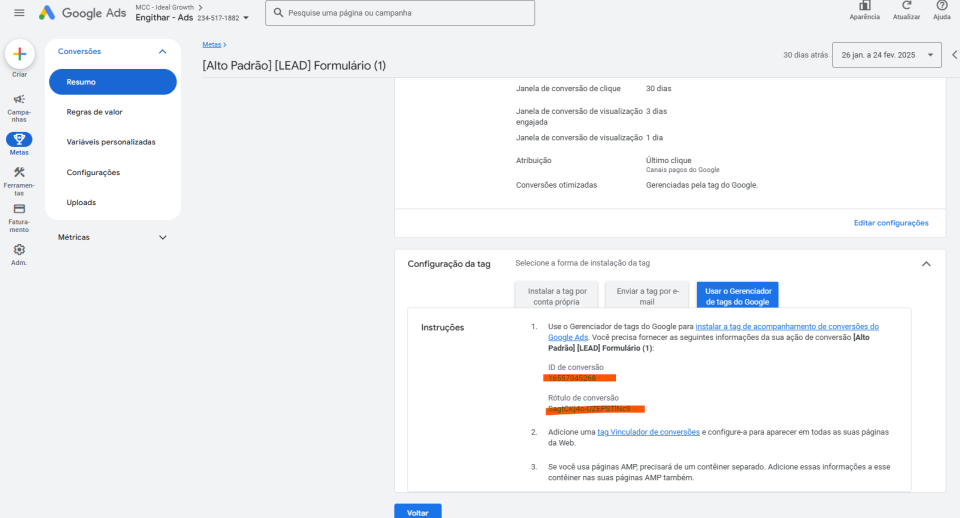
Task: Open the Aparência appearance icon
Action: 864,6
